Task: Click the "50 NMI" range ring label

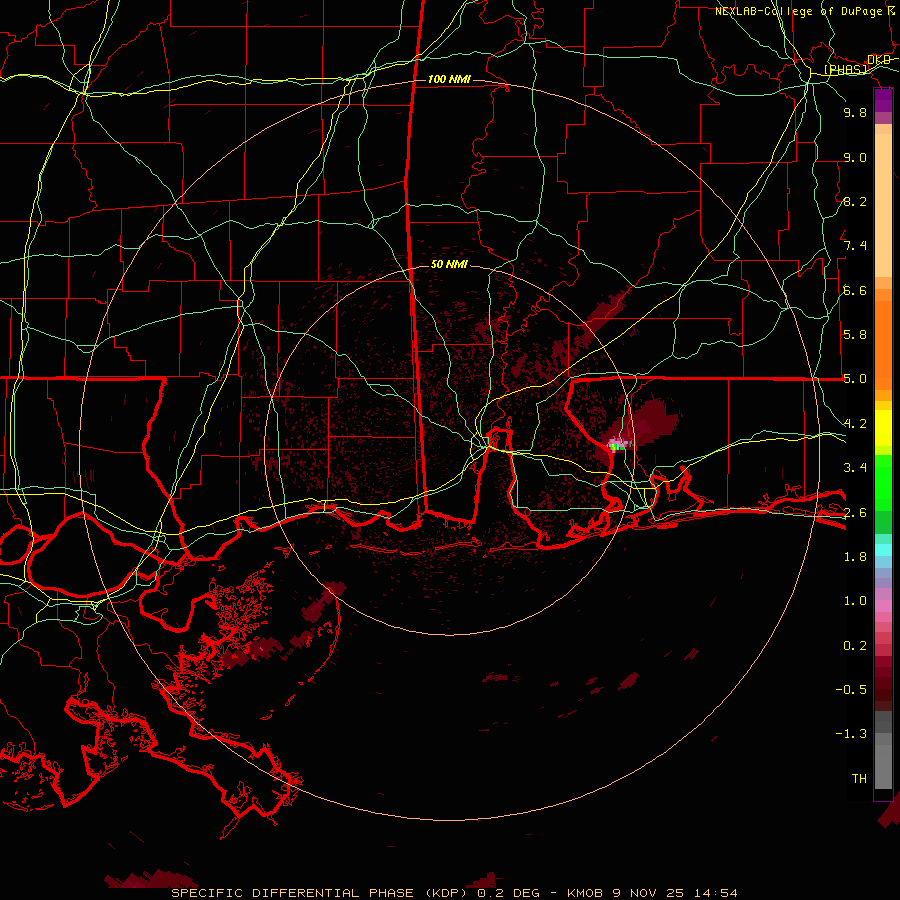Action: click(449, 265)
